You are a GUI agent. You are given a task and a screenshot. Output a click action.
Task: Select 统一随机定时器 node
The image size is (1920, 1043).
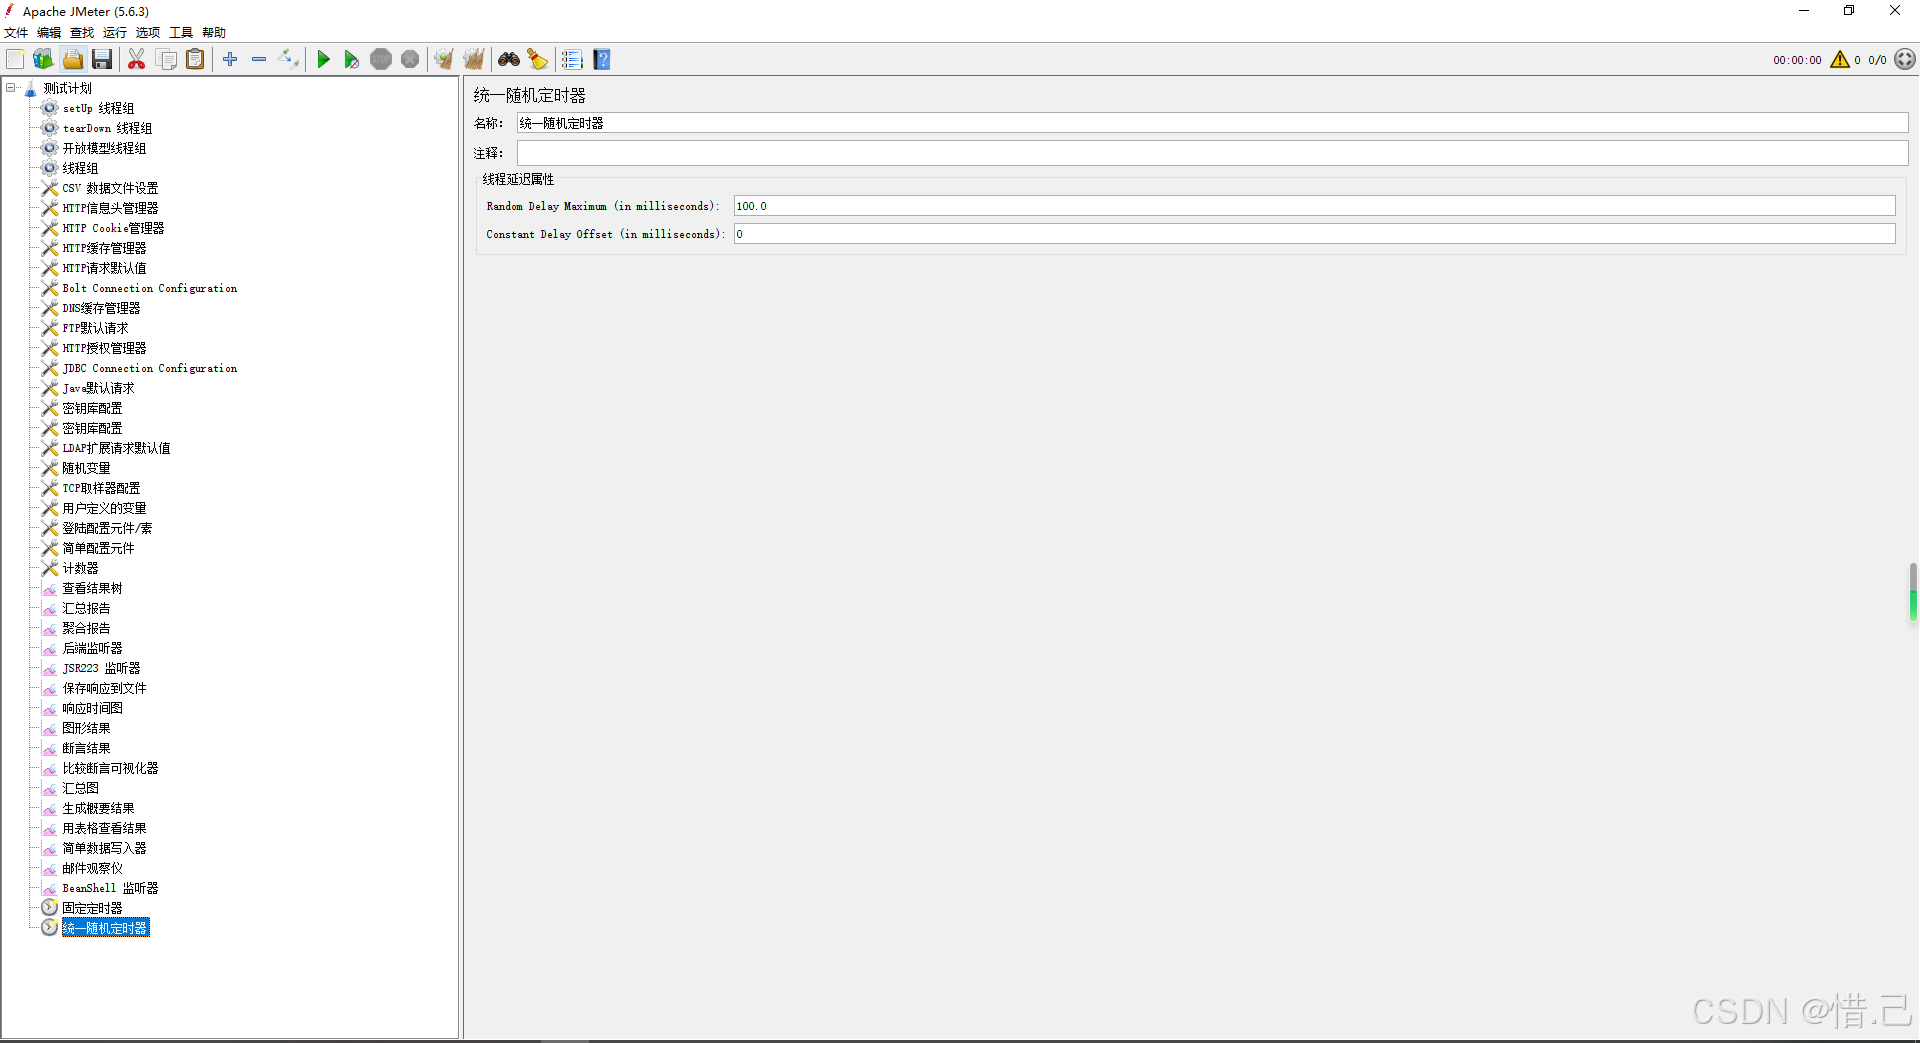click(x=105, y=928)
